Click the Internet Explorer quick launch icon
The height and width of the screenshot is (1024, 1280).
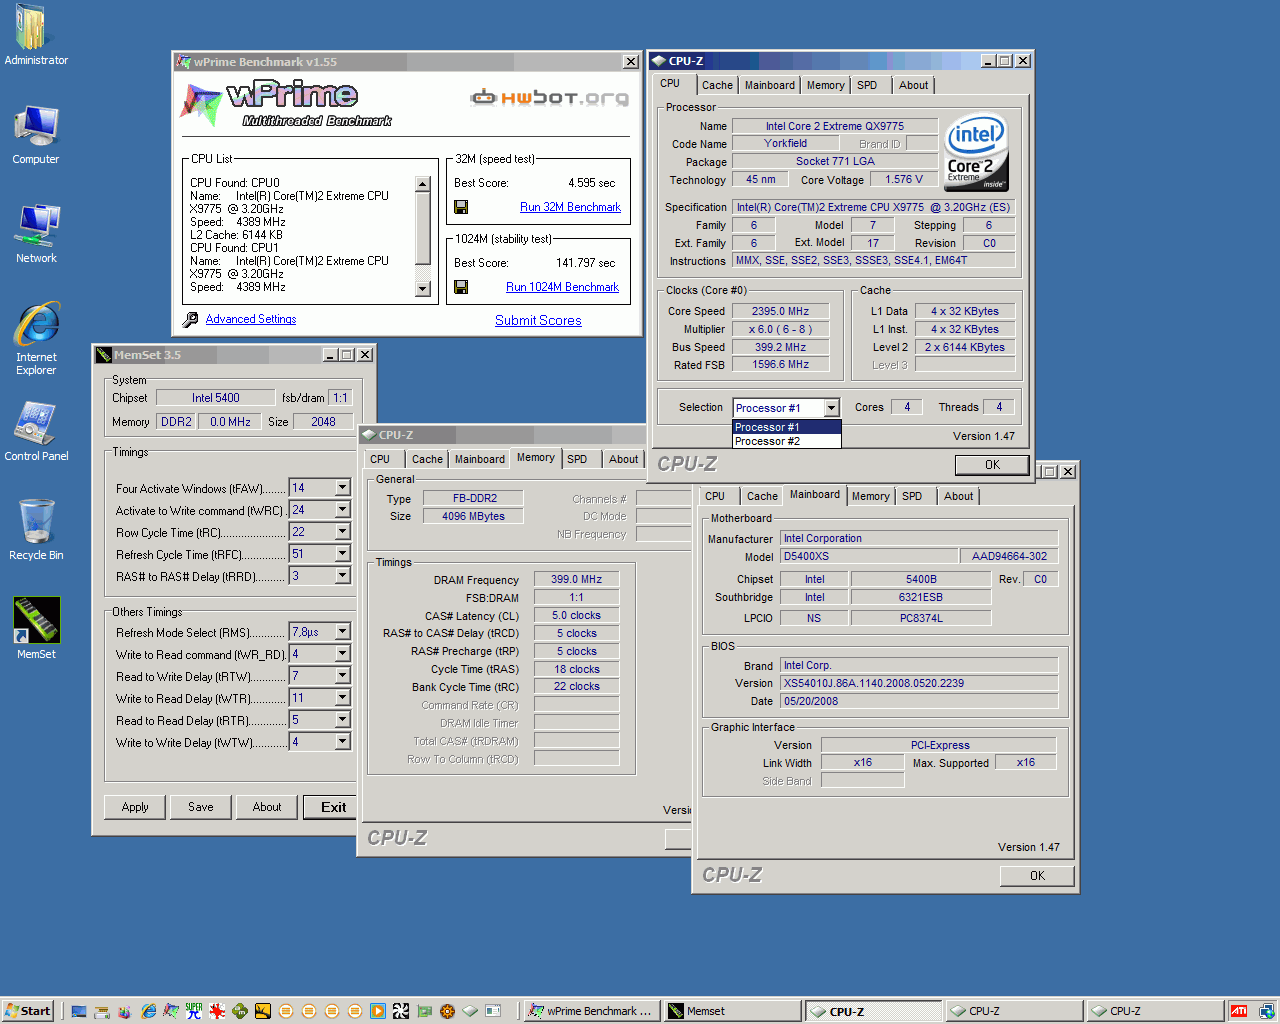click(x=148, y=1011)
